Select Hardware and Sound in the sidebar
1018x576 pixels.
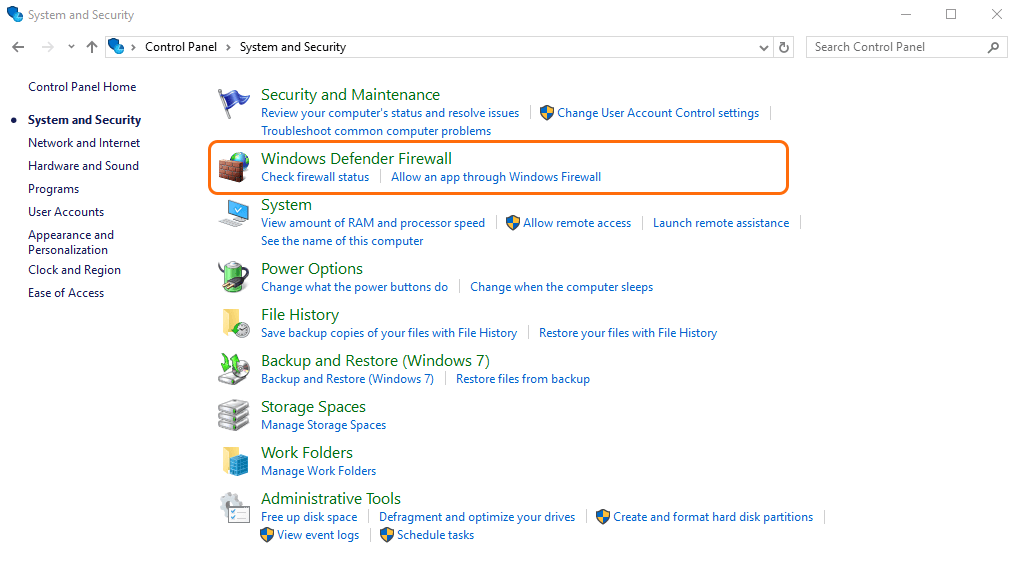83,165
